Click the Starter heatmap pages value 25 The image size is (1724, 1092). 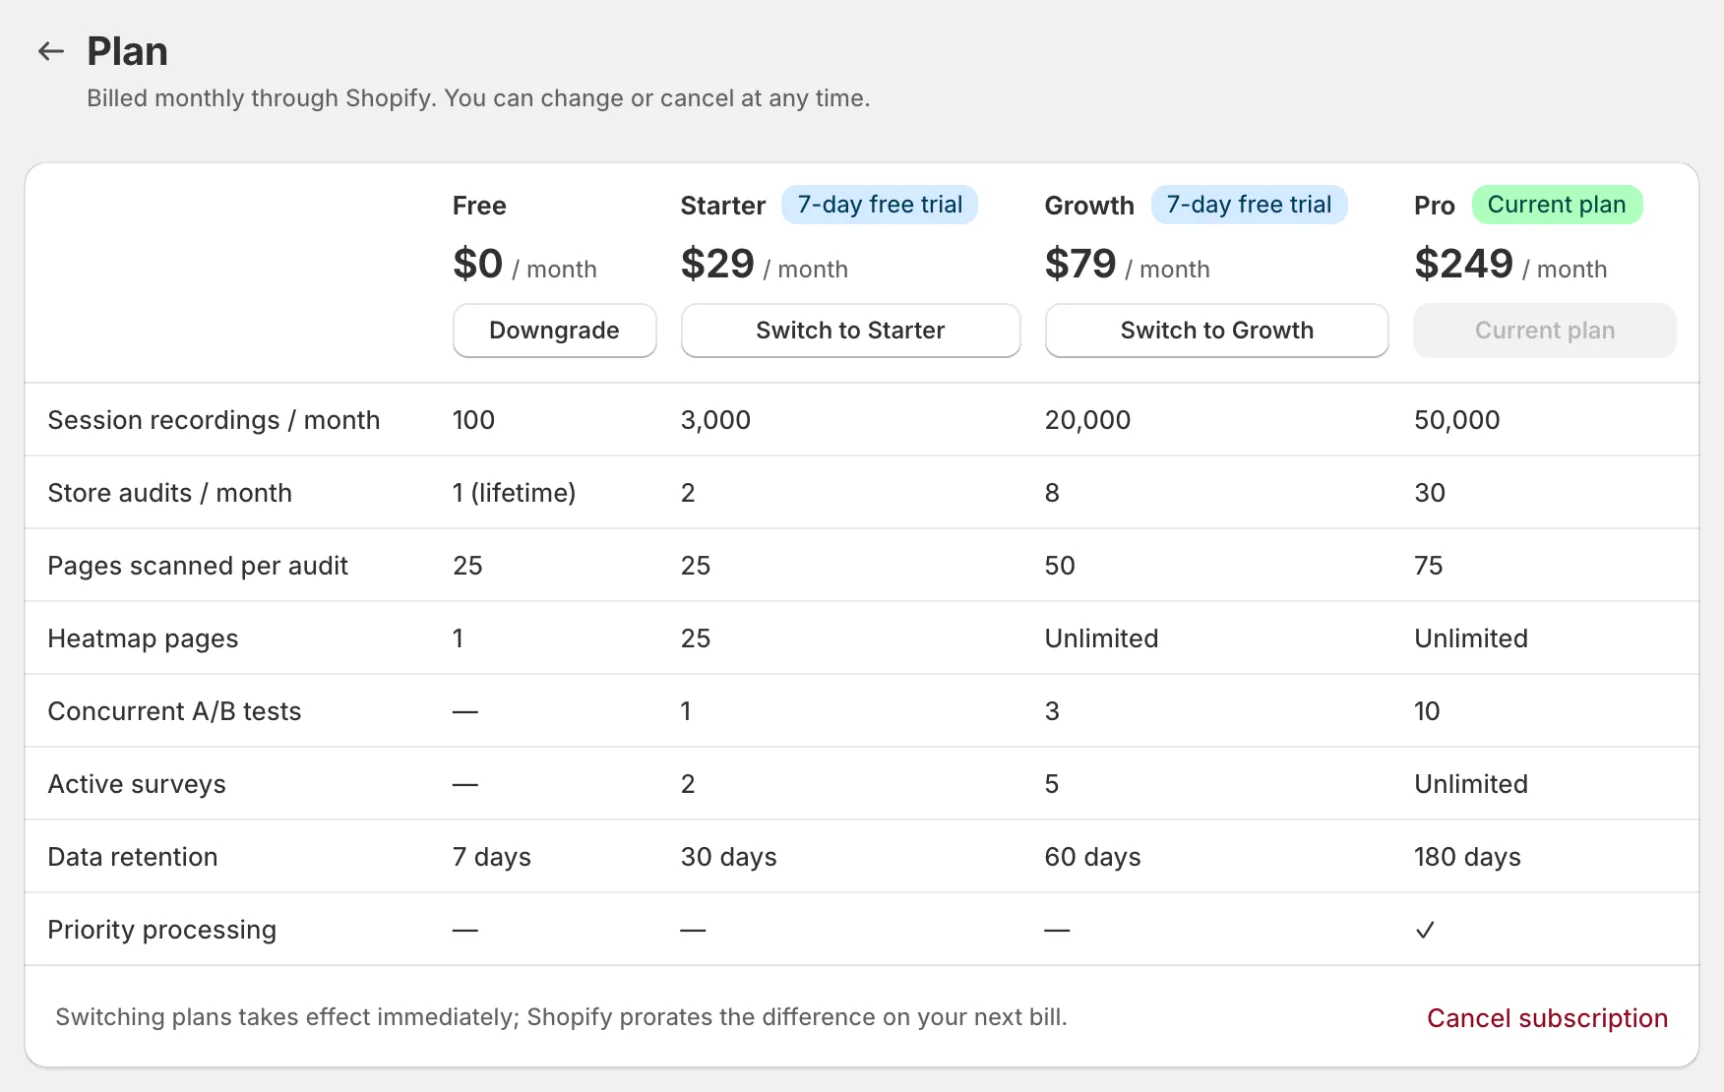[695, 639]
